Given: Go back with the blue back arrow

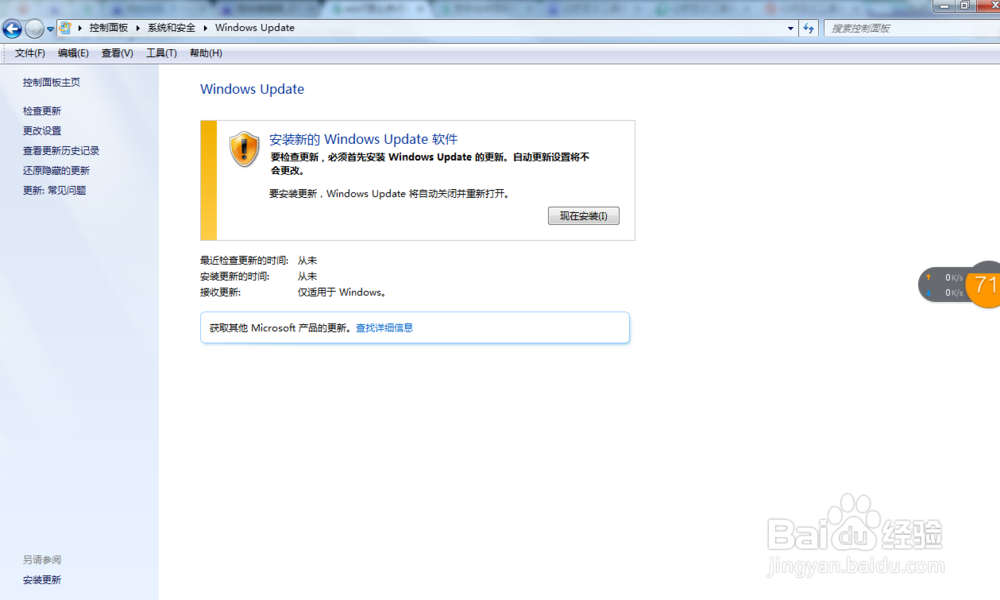Looking at the screenshot, I should (x=12, y=29).
